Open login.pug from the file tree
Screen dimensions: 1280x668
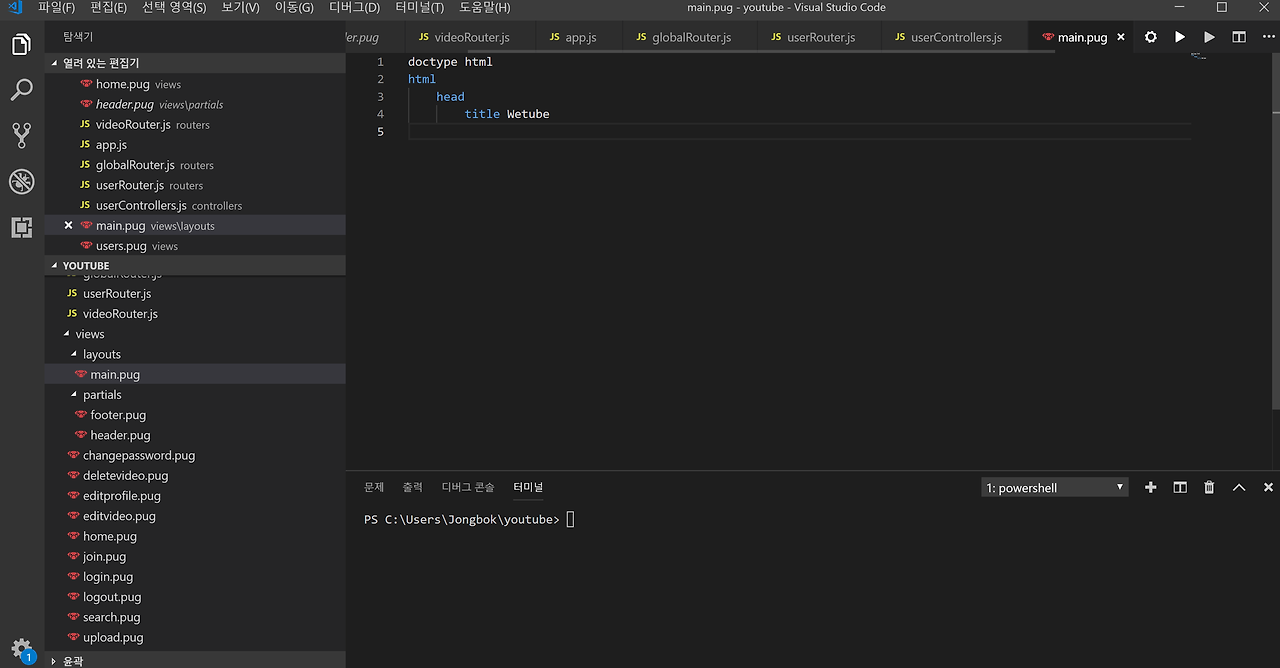[107, 577]
